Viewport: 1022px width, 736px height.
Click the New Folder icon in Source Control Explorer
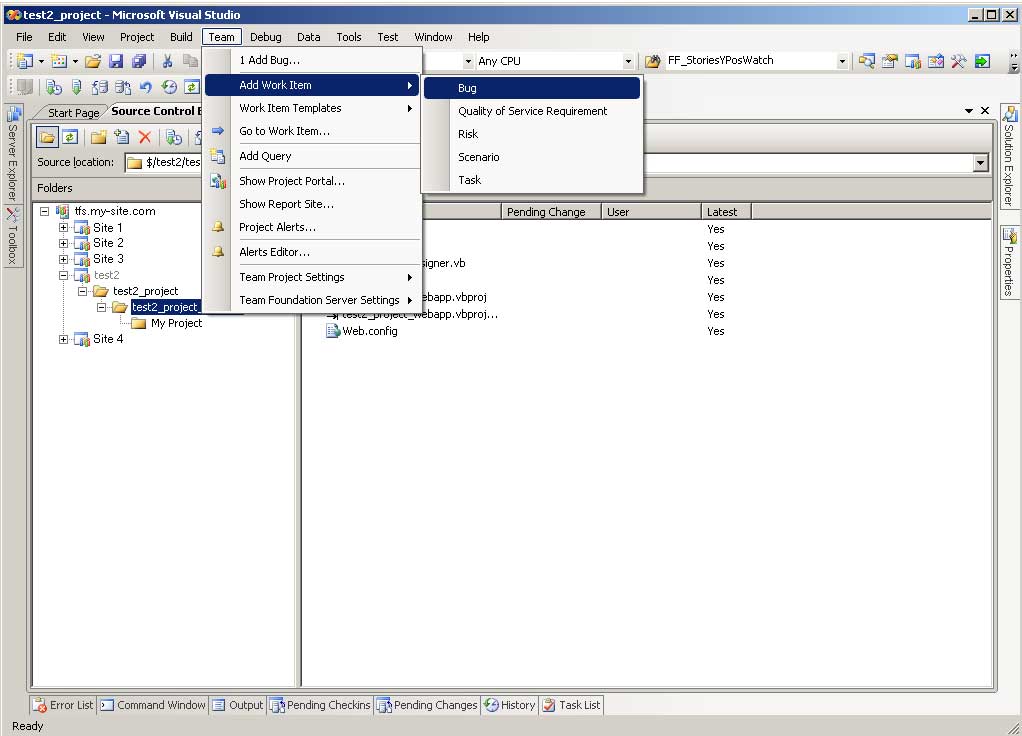pos(98,137)
